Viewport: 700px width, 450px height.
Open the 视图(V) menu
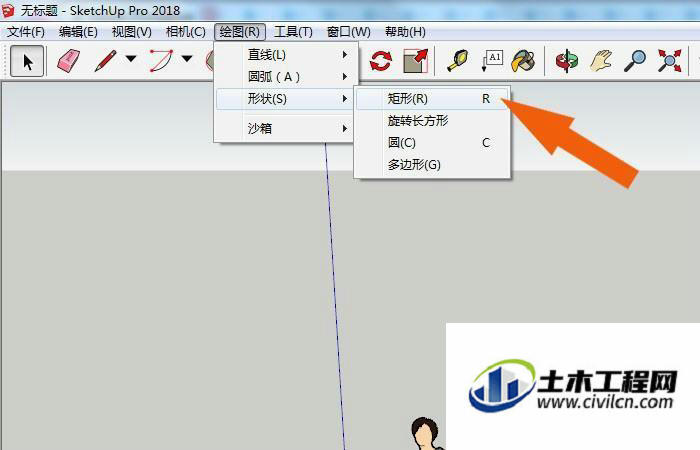[131, 32]
